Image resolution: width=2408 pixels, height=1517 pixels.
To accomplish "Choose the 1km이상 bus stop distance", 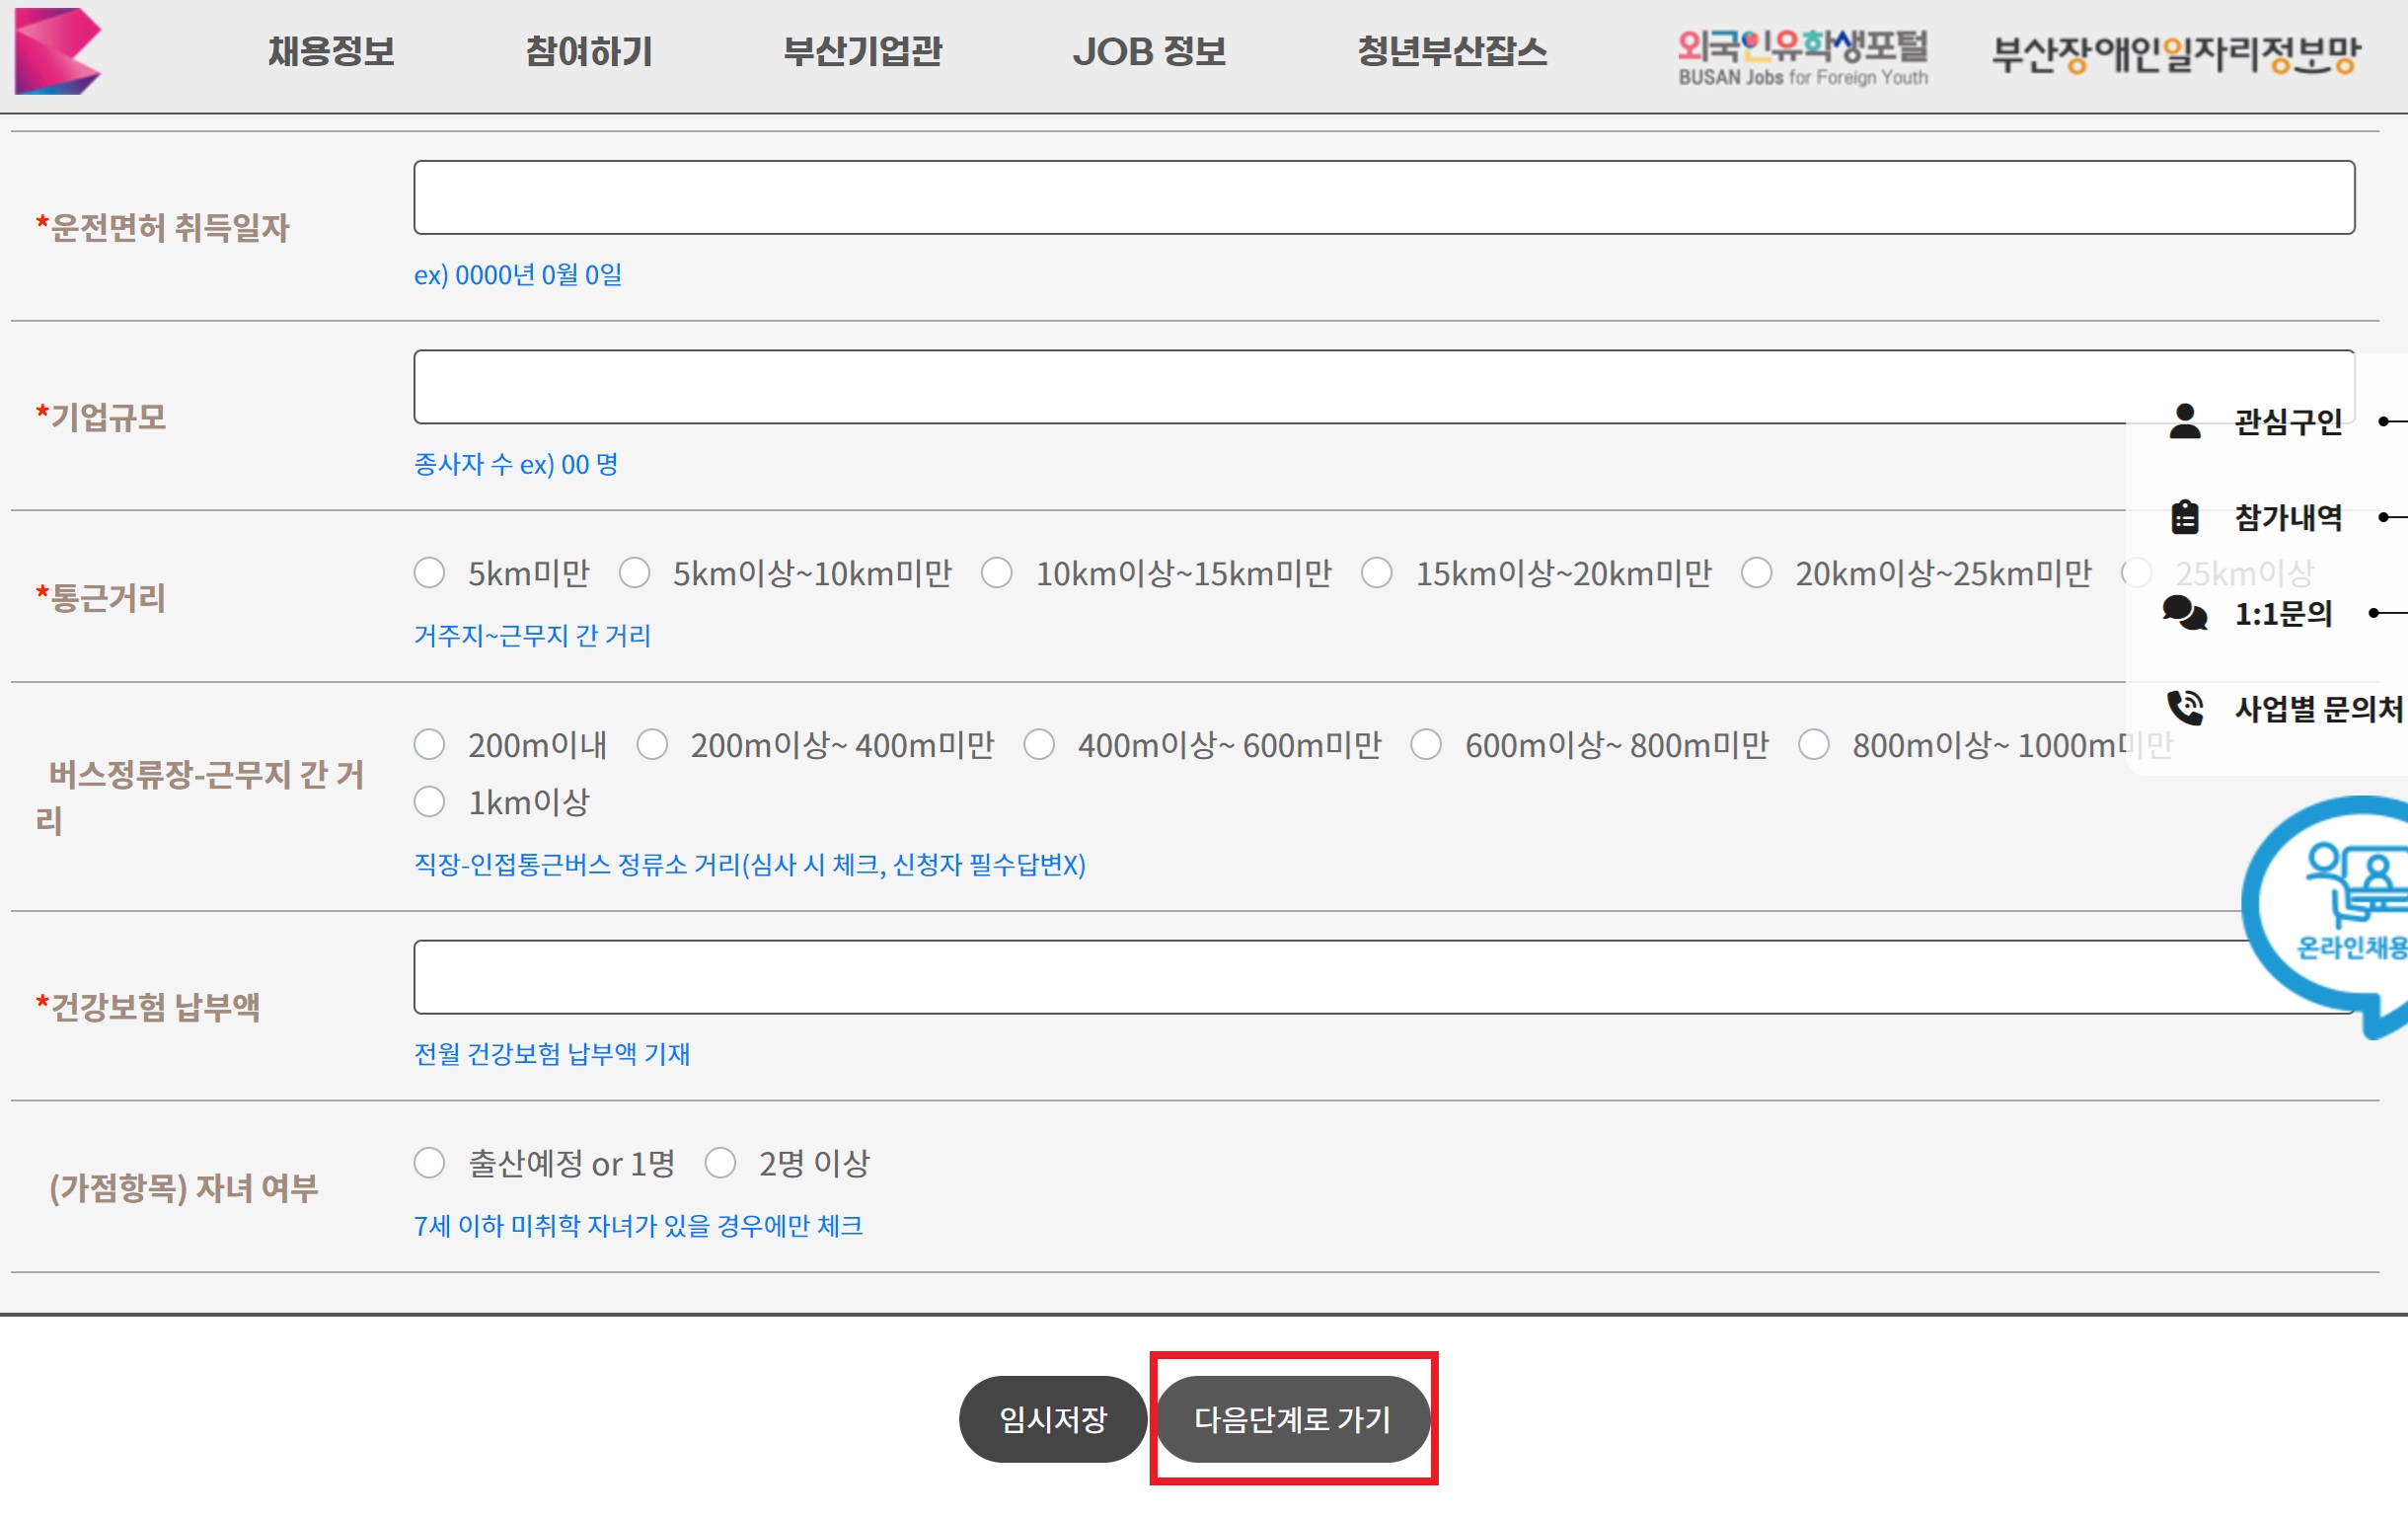I will tap(429, 801).
